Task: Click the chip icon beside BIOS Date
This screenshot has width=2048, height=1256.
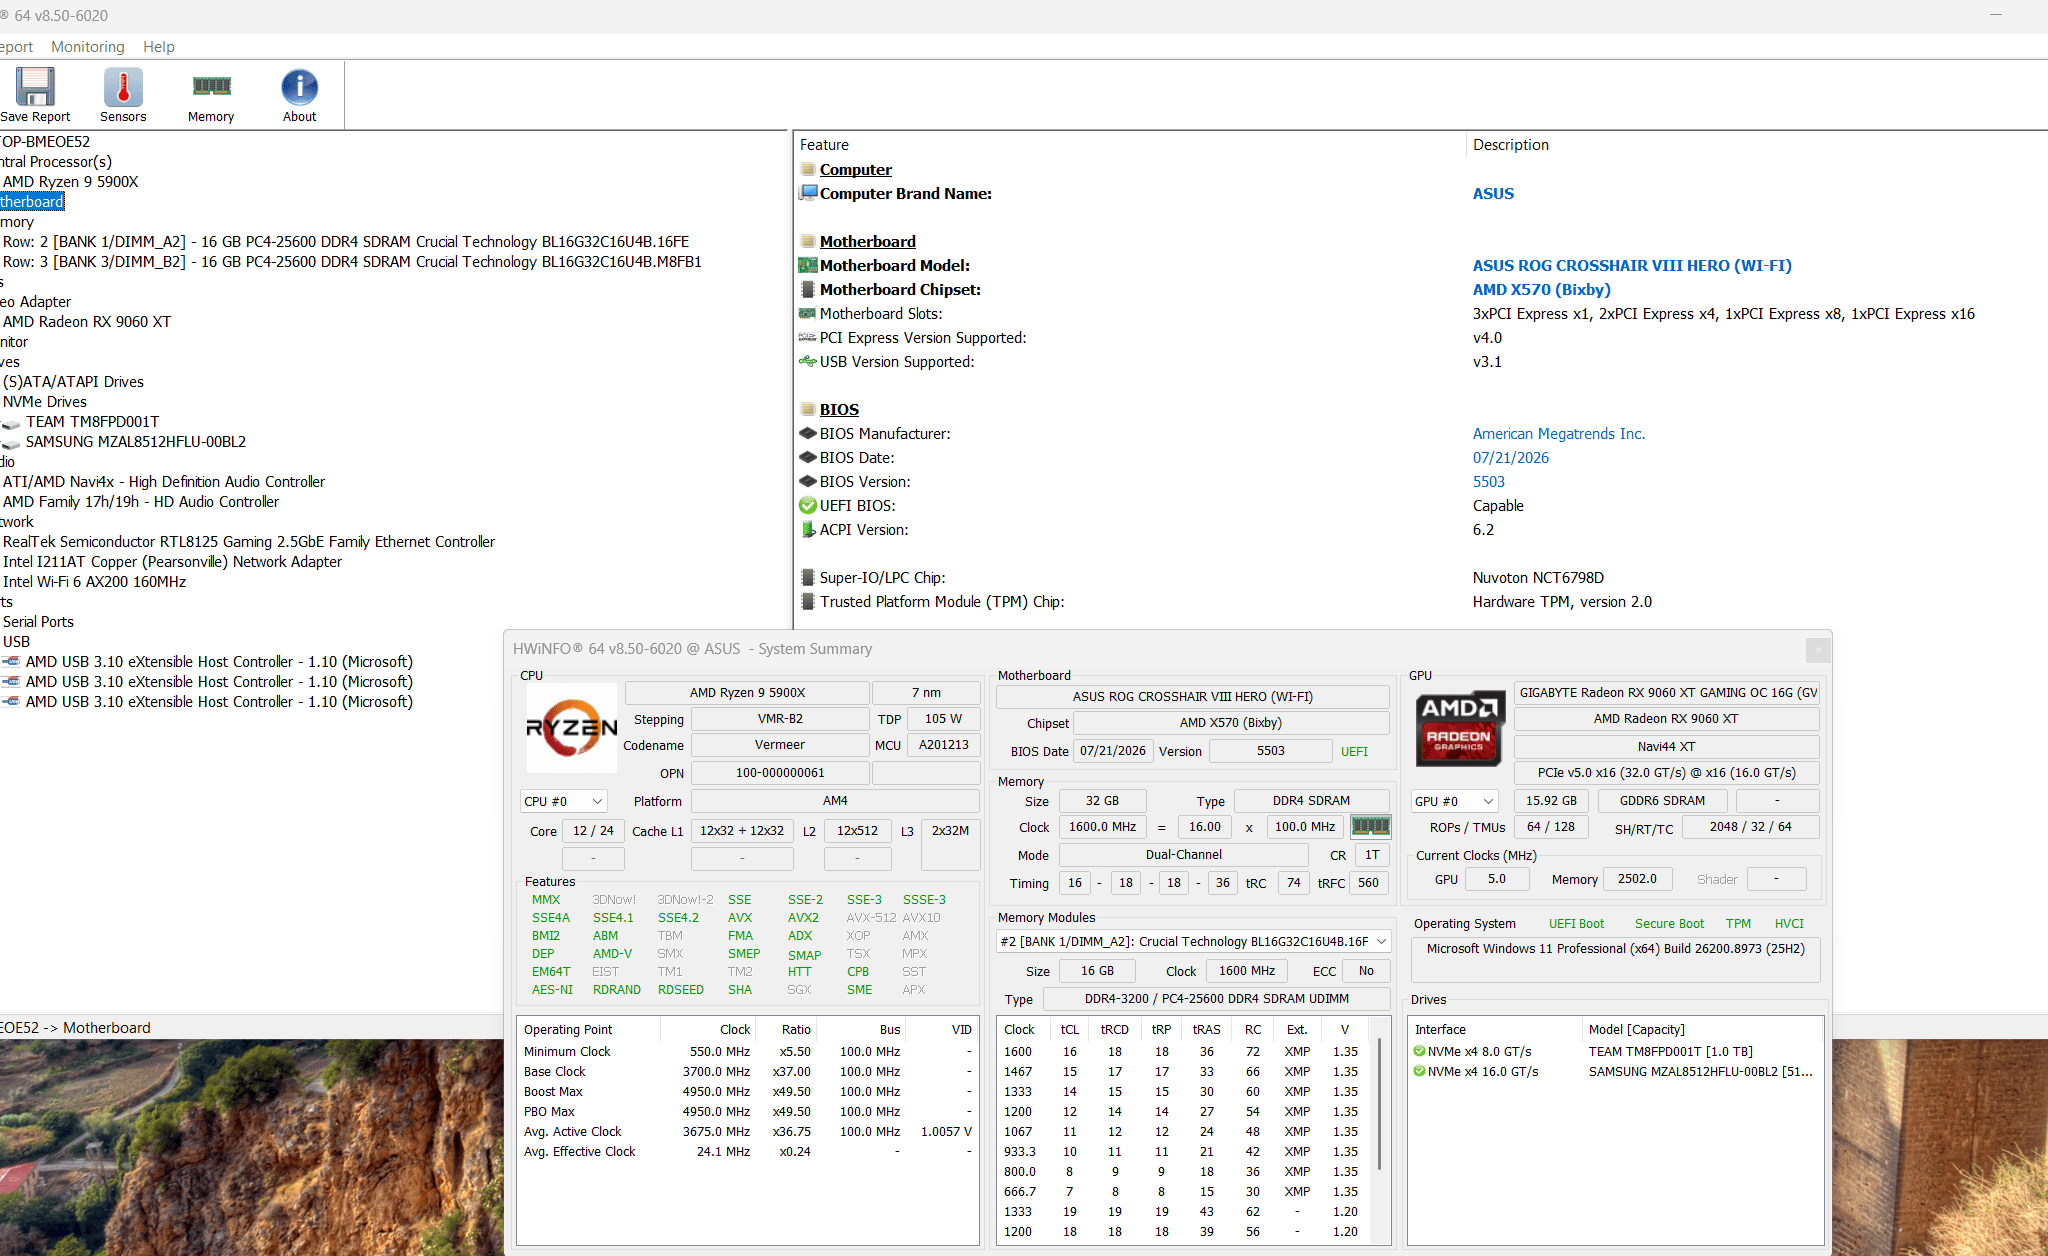Action: click(808, 457)
